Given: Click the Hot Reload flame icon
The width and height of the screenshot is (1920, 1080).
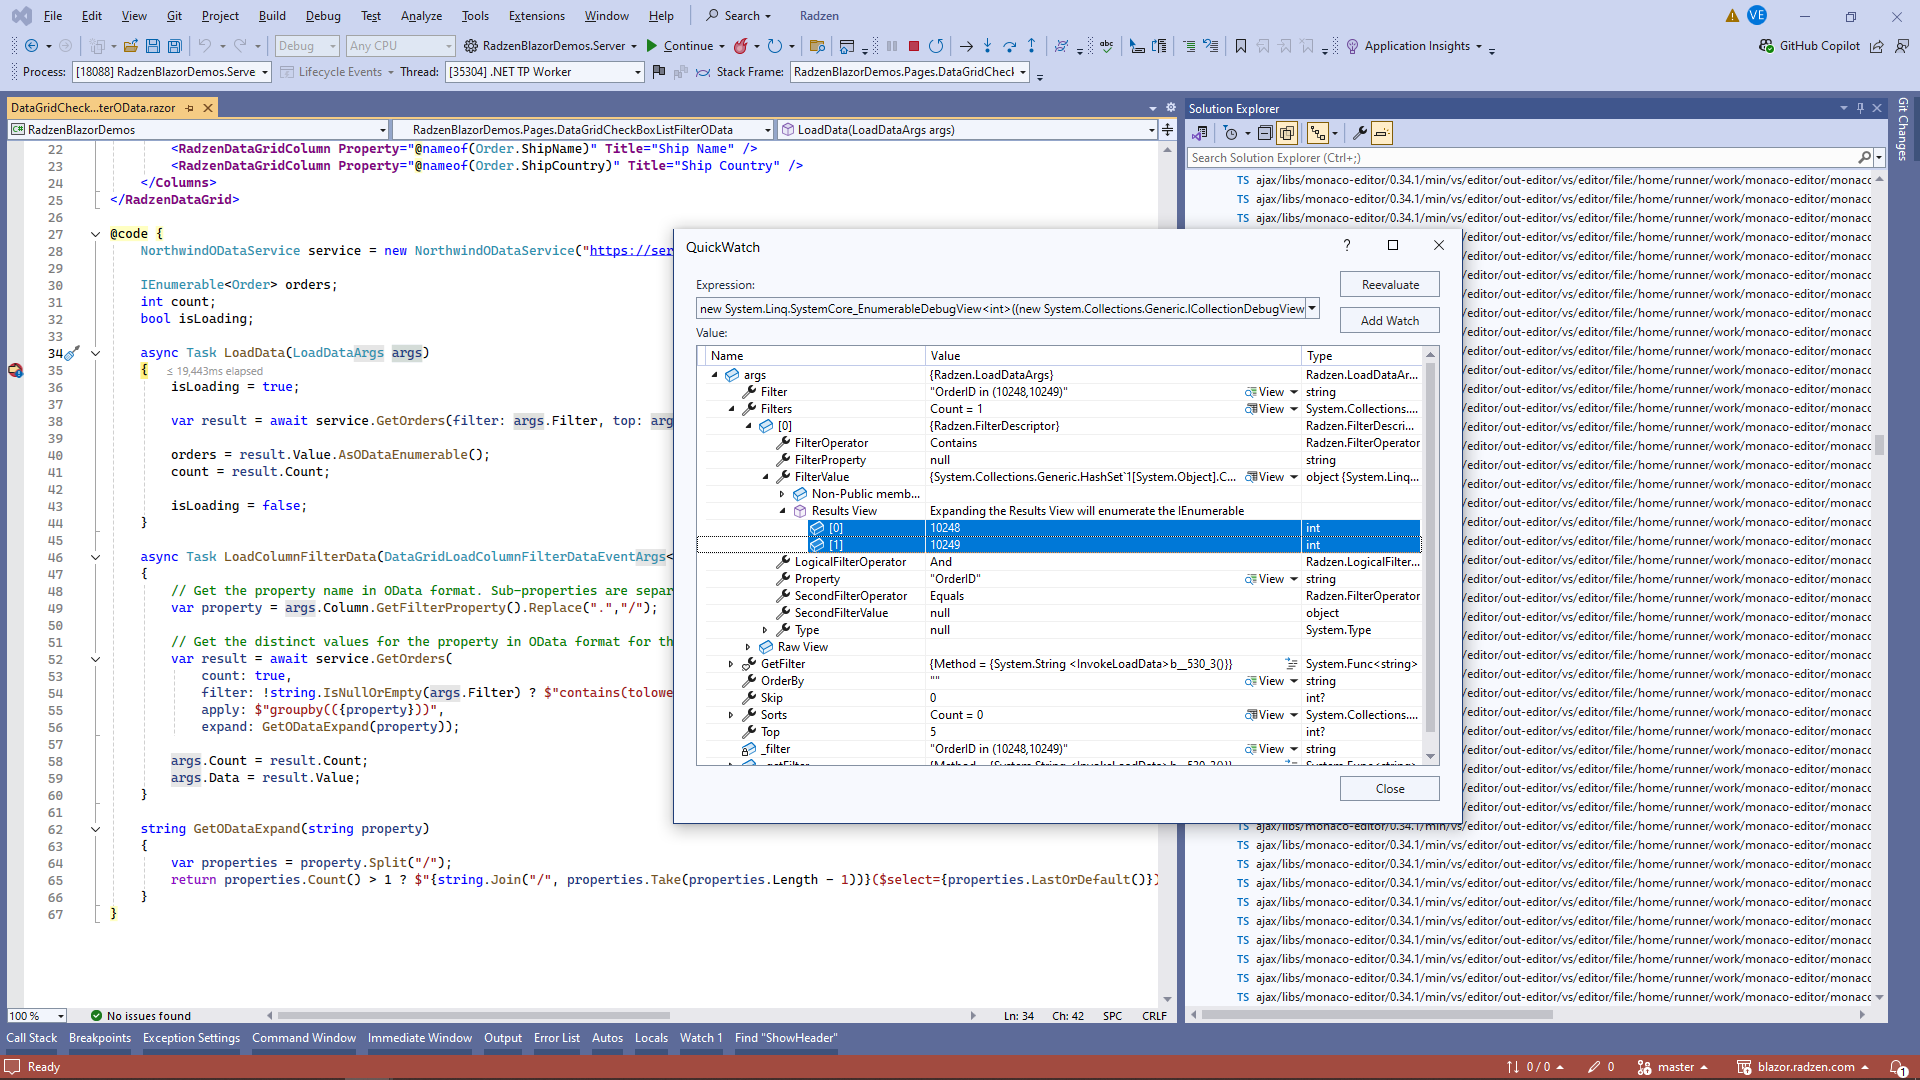Looking at the screenshot, I should [741, 46].
